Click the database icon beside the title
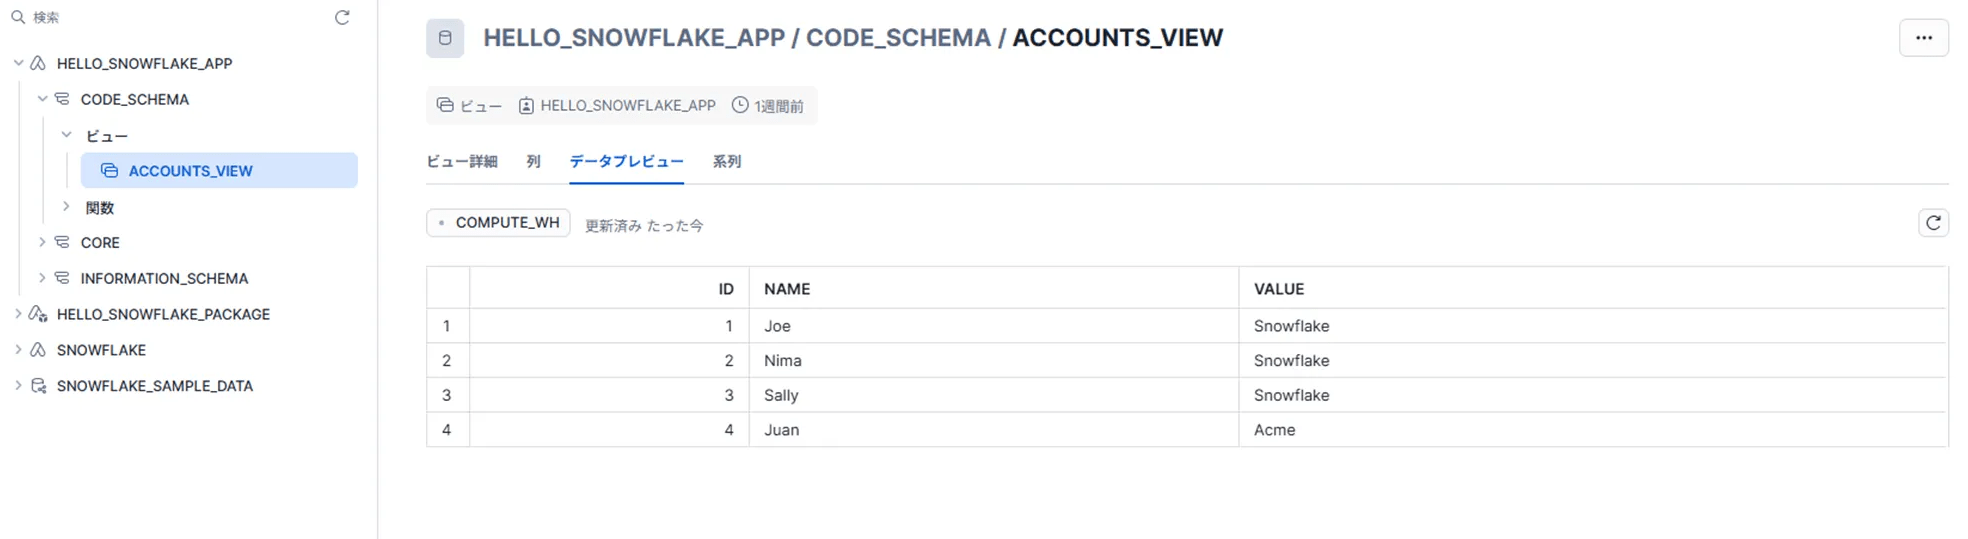Viewport: 1968px width, 539px height. [x=445, y=38]
